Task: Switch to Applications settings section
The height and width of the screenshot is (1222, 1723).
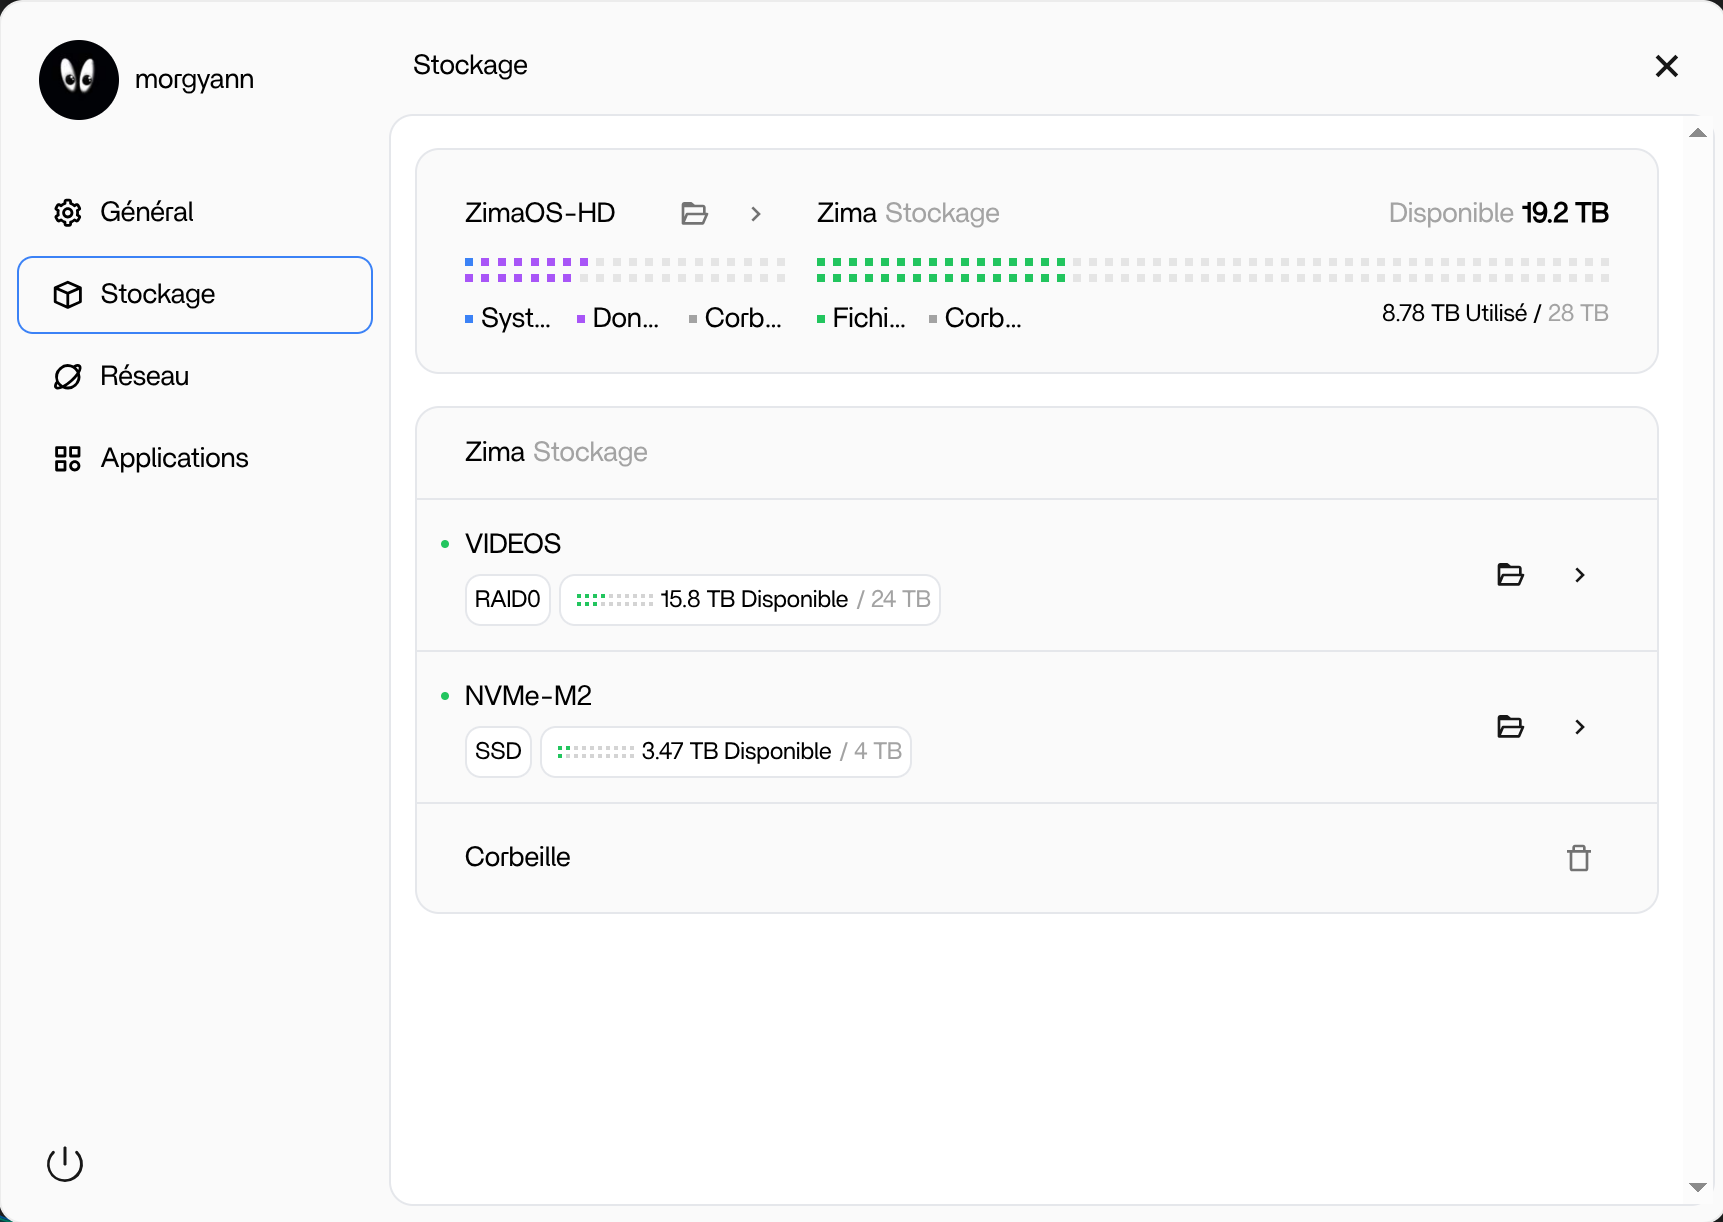Action: point(174,458)
